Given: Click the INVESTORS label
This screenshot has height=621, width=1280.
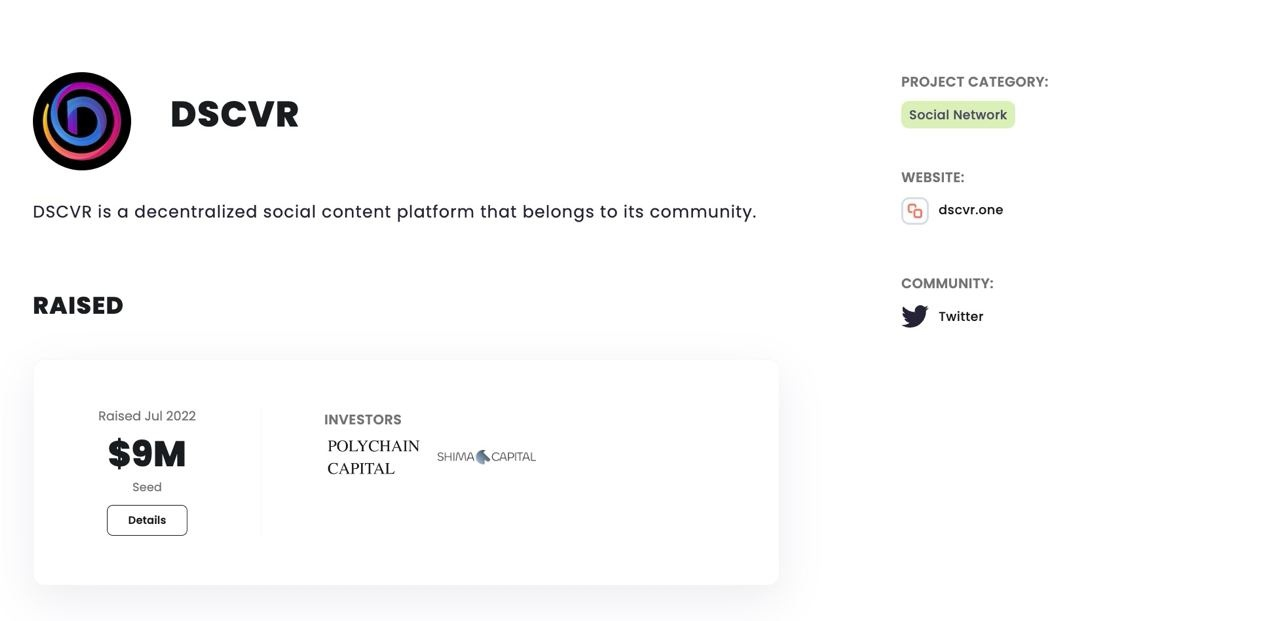Looking at the screenshot, I should tap(362, 420).
